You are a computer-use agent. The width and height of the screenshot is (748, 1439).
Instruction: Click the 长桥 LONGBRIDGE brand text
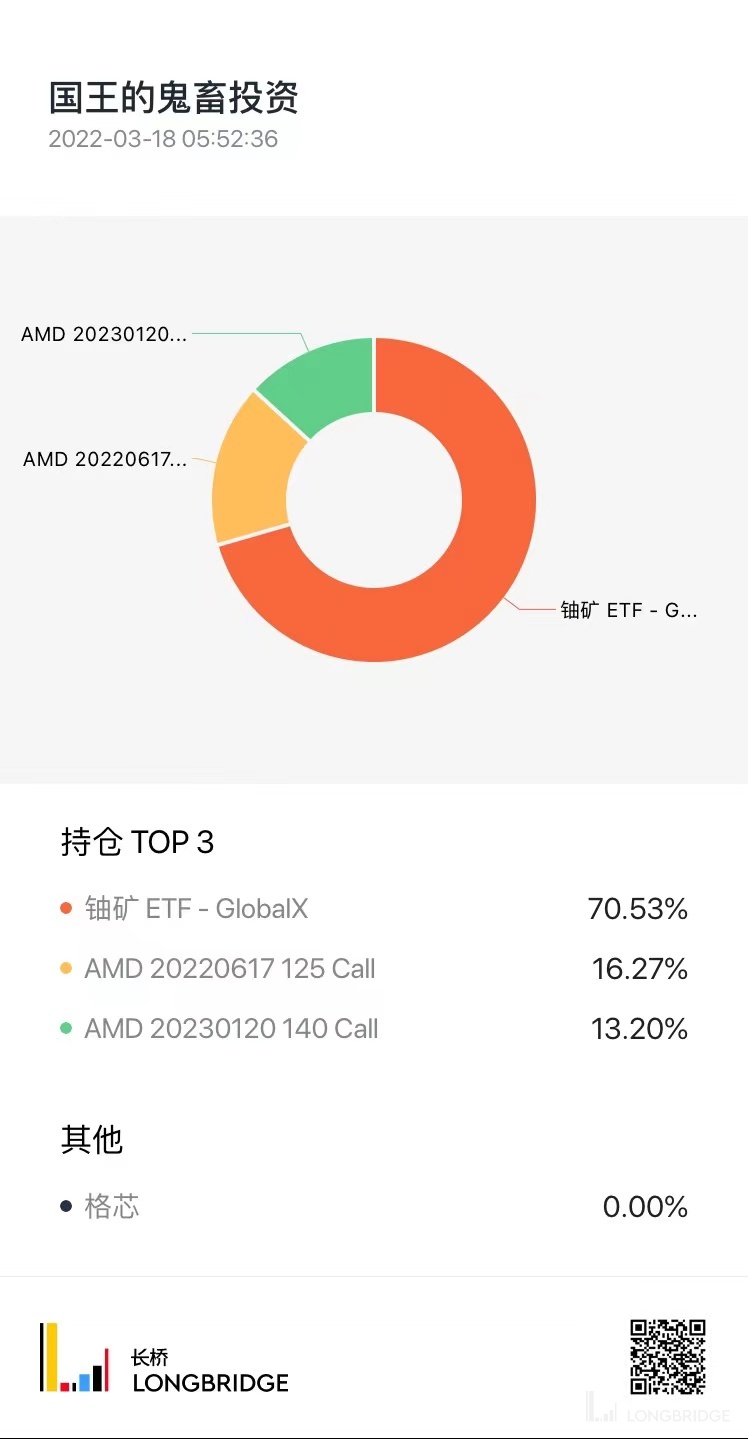tap(210, 1372)
